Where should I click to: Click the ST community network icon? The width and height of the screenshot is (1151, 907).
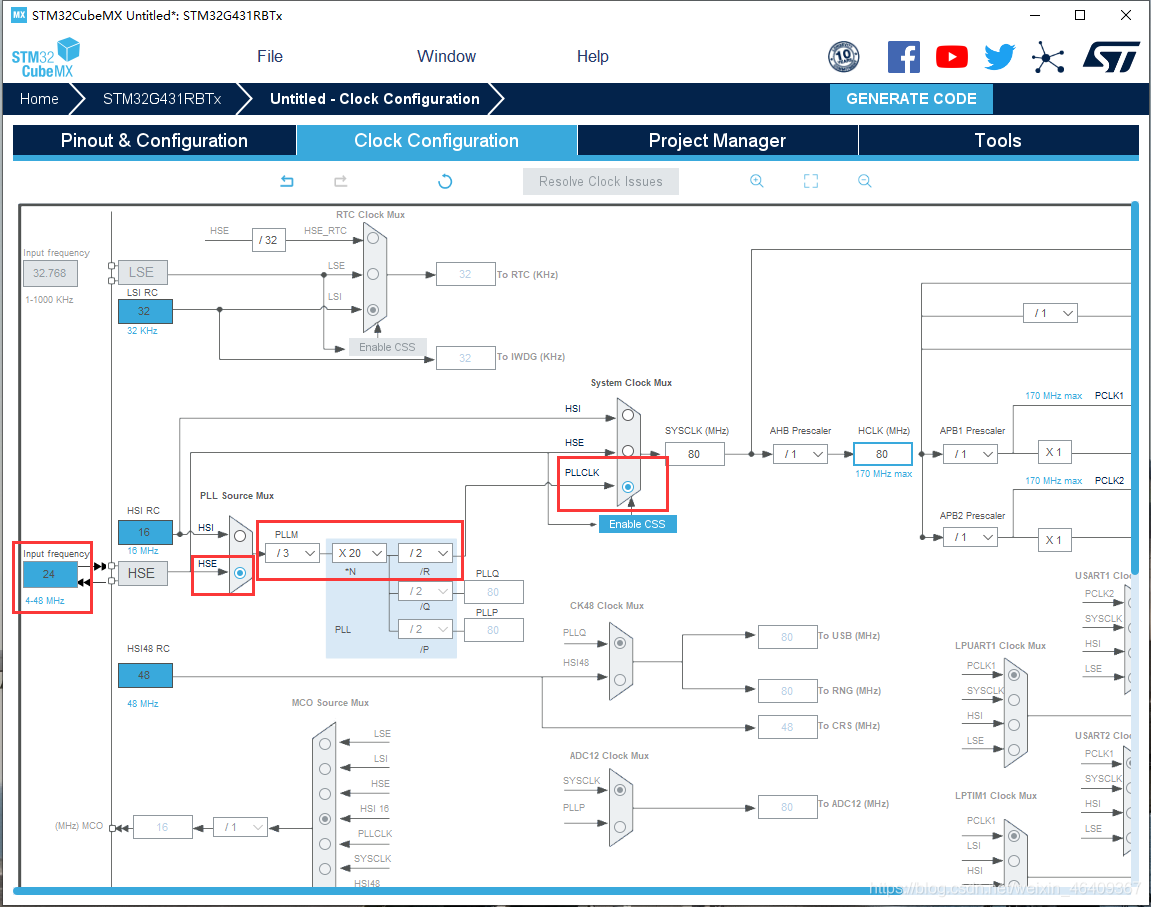[1048, 57]
